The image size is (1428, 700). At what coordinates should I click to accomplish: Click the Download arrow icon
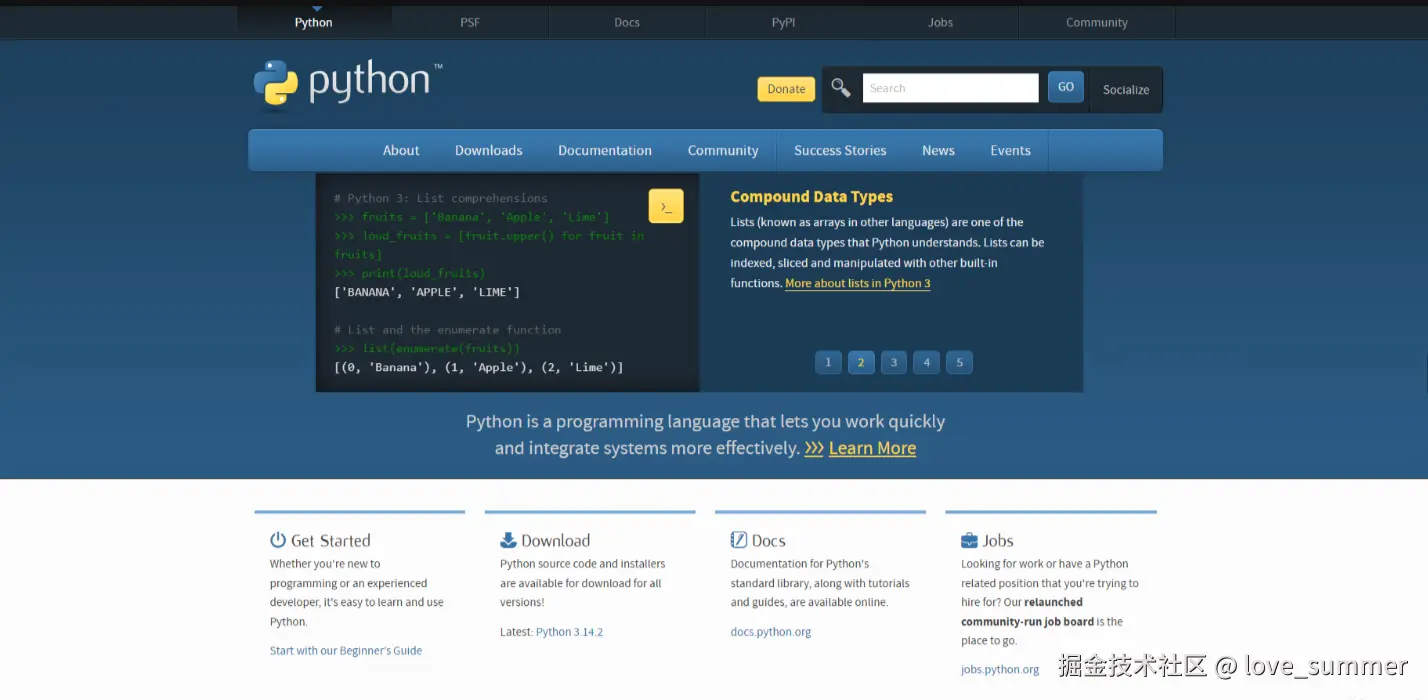[508, 540]
